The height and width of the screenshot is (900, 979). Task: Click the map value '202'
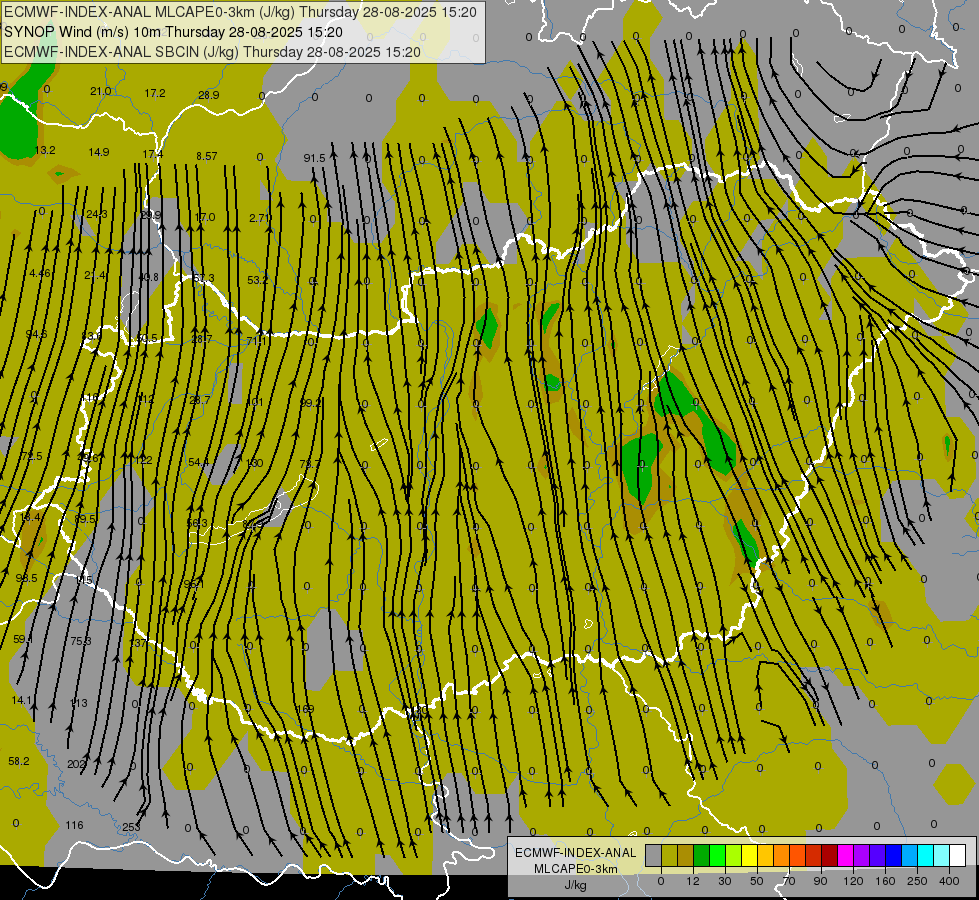pyautogui.click(x=76, y=764)
